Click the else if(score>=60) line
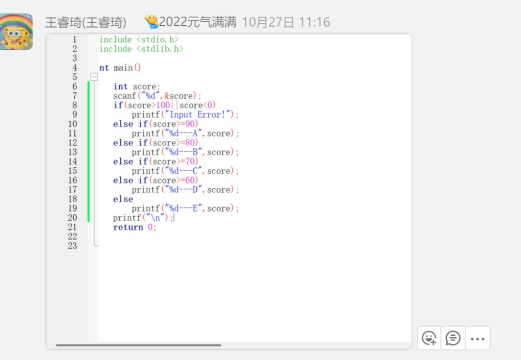The width and height of the screenshot is (521, 360). click(x=156, y=180)
